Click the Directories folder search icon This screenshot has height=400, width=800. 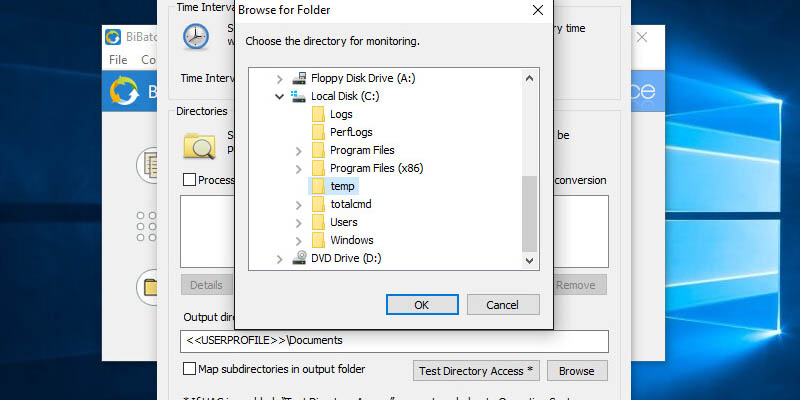click(198, 145)
